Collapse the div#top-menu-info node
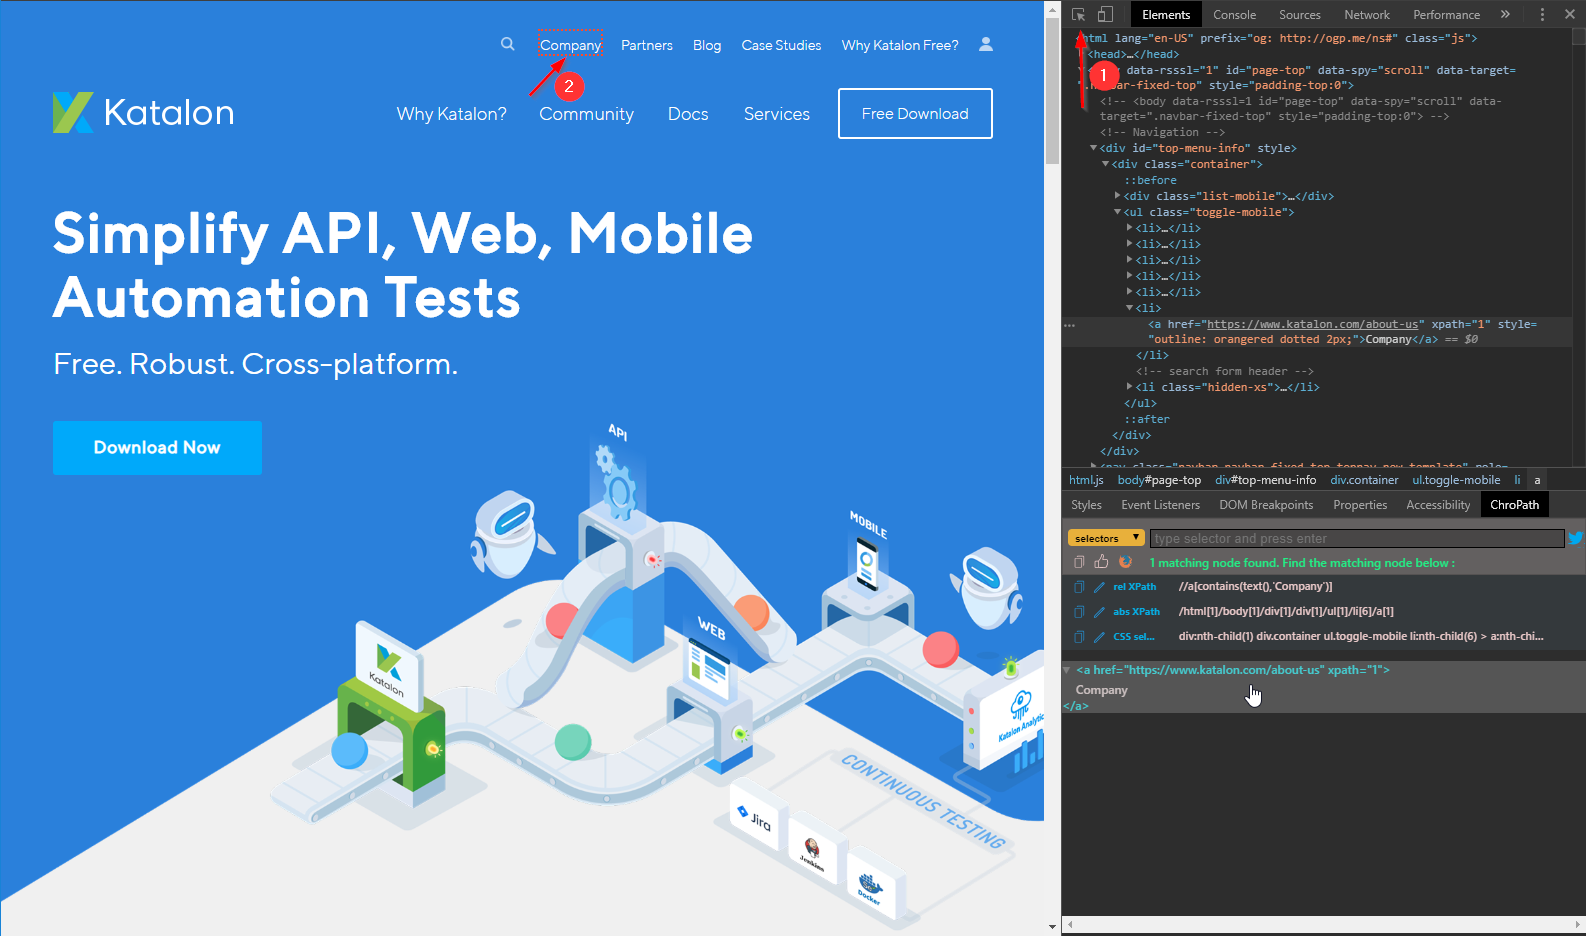1586x936 pixels. pos(1093,148)
